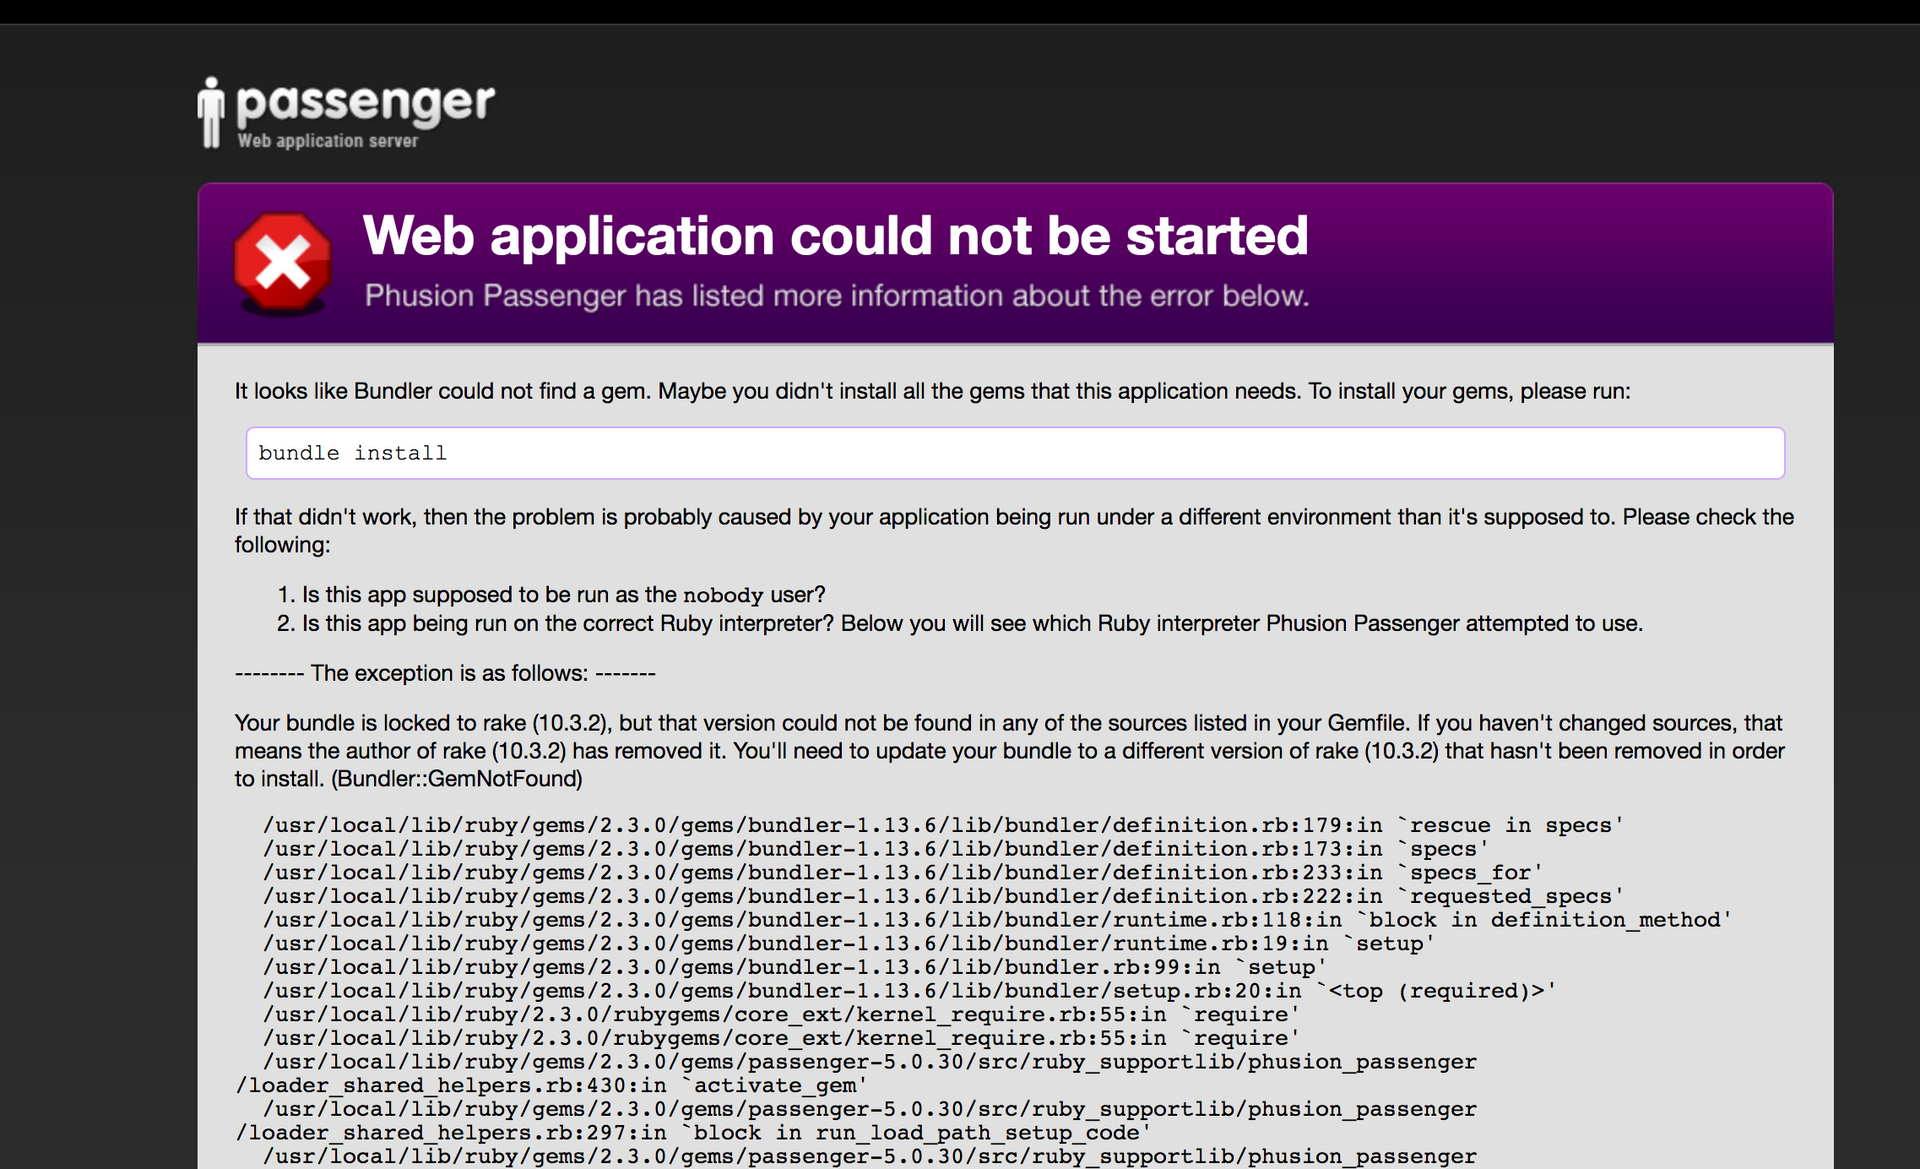This screenshot has height=1169, width=1920.
Task: Click the 'Phusion Passenger has listed more information' subtitle
Action: click(837, 296)
